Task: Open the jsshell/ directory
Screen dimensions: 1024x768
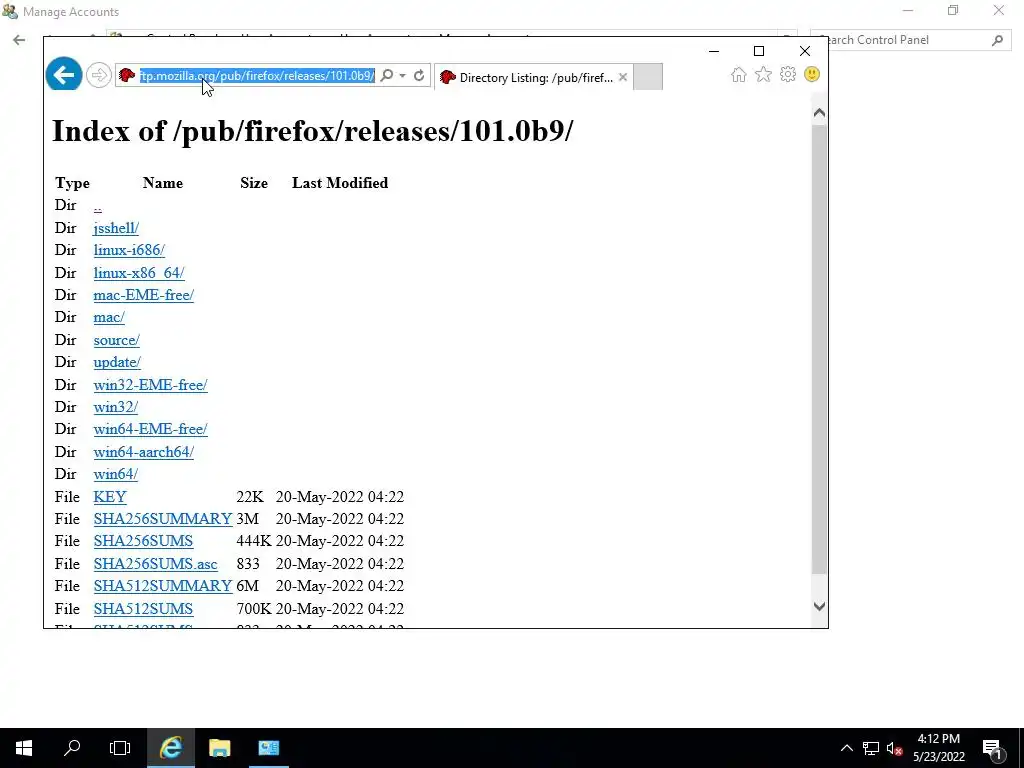Action: point(116,228)
